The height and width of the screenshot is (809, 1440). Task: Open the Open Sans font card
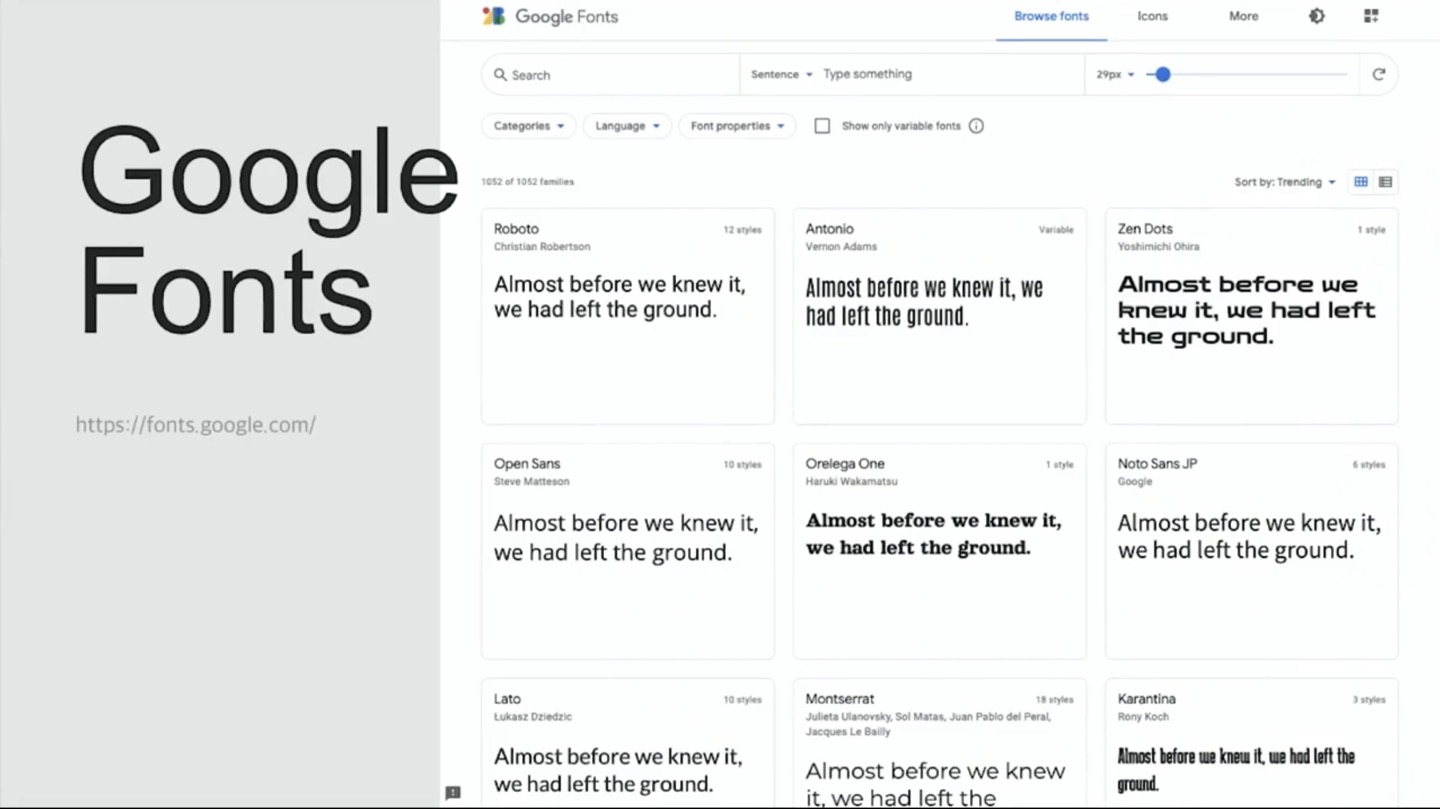tap(628, 551)
